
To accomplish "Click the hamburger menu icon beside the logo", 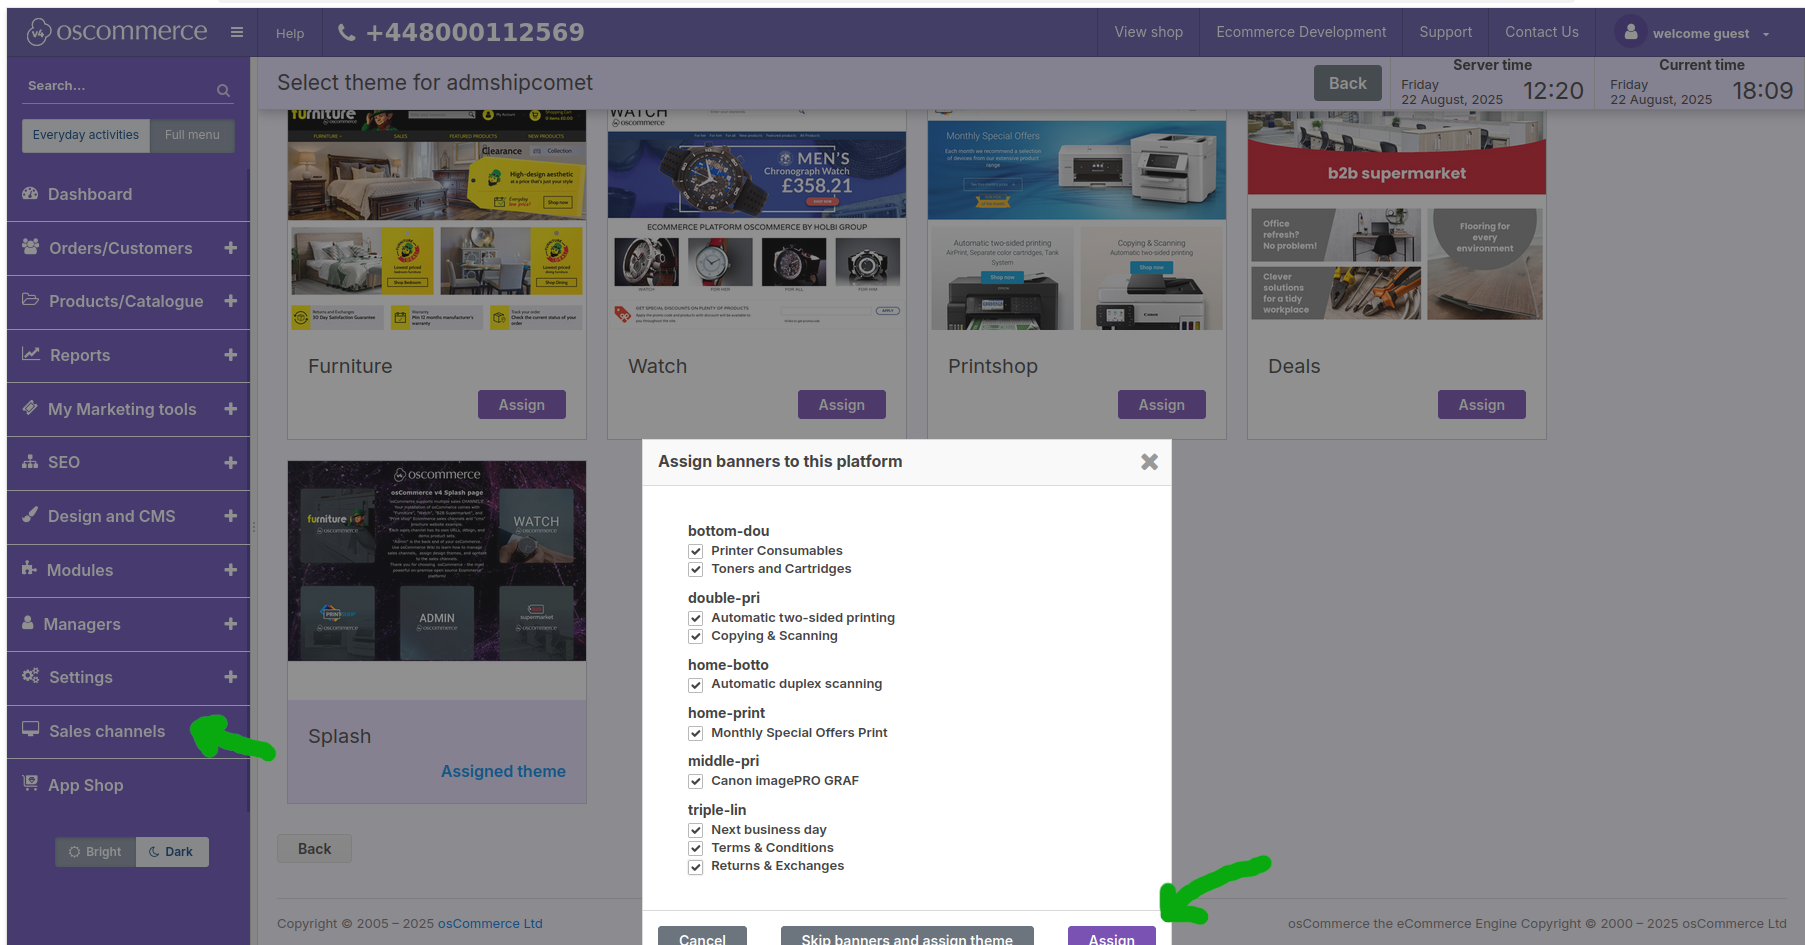I will tap(237, 32).
